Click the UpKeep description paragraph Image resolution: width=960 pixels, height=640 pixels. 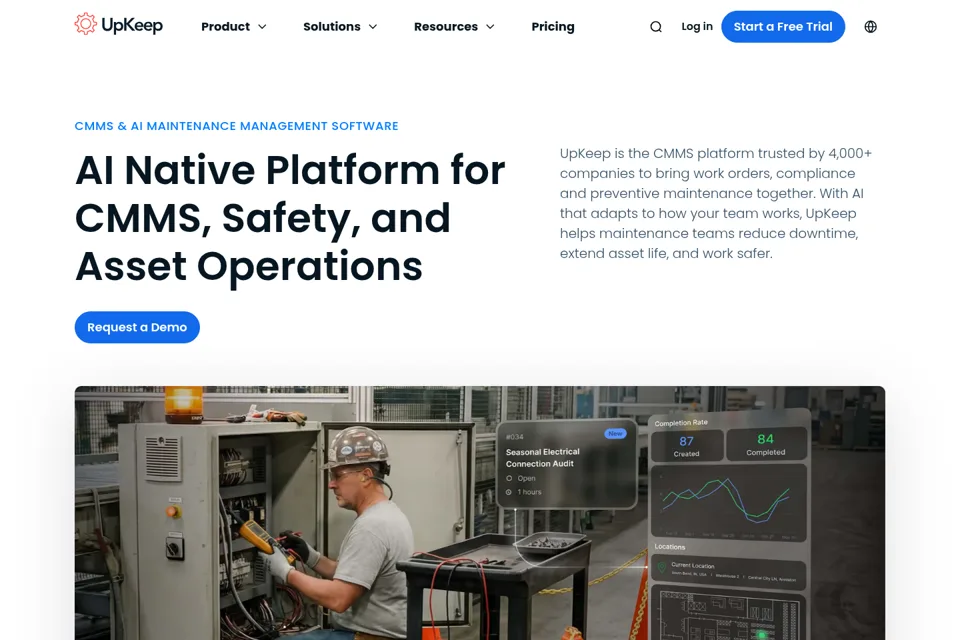[716, 203]
